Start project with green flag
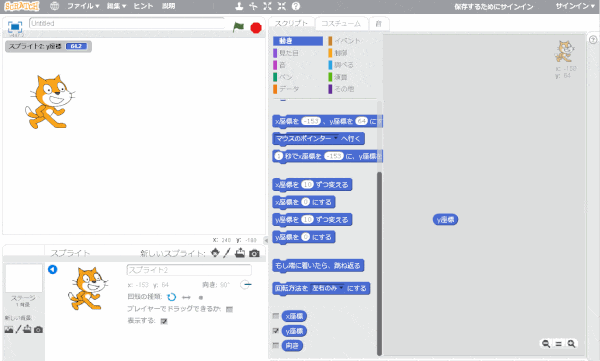This screenshot has height=361, width=600. pos(238,27)
